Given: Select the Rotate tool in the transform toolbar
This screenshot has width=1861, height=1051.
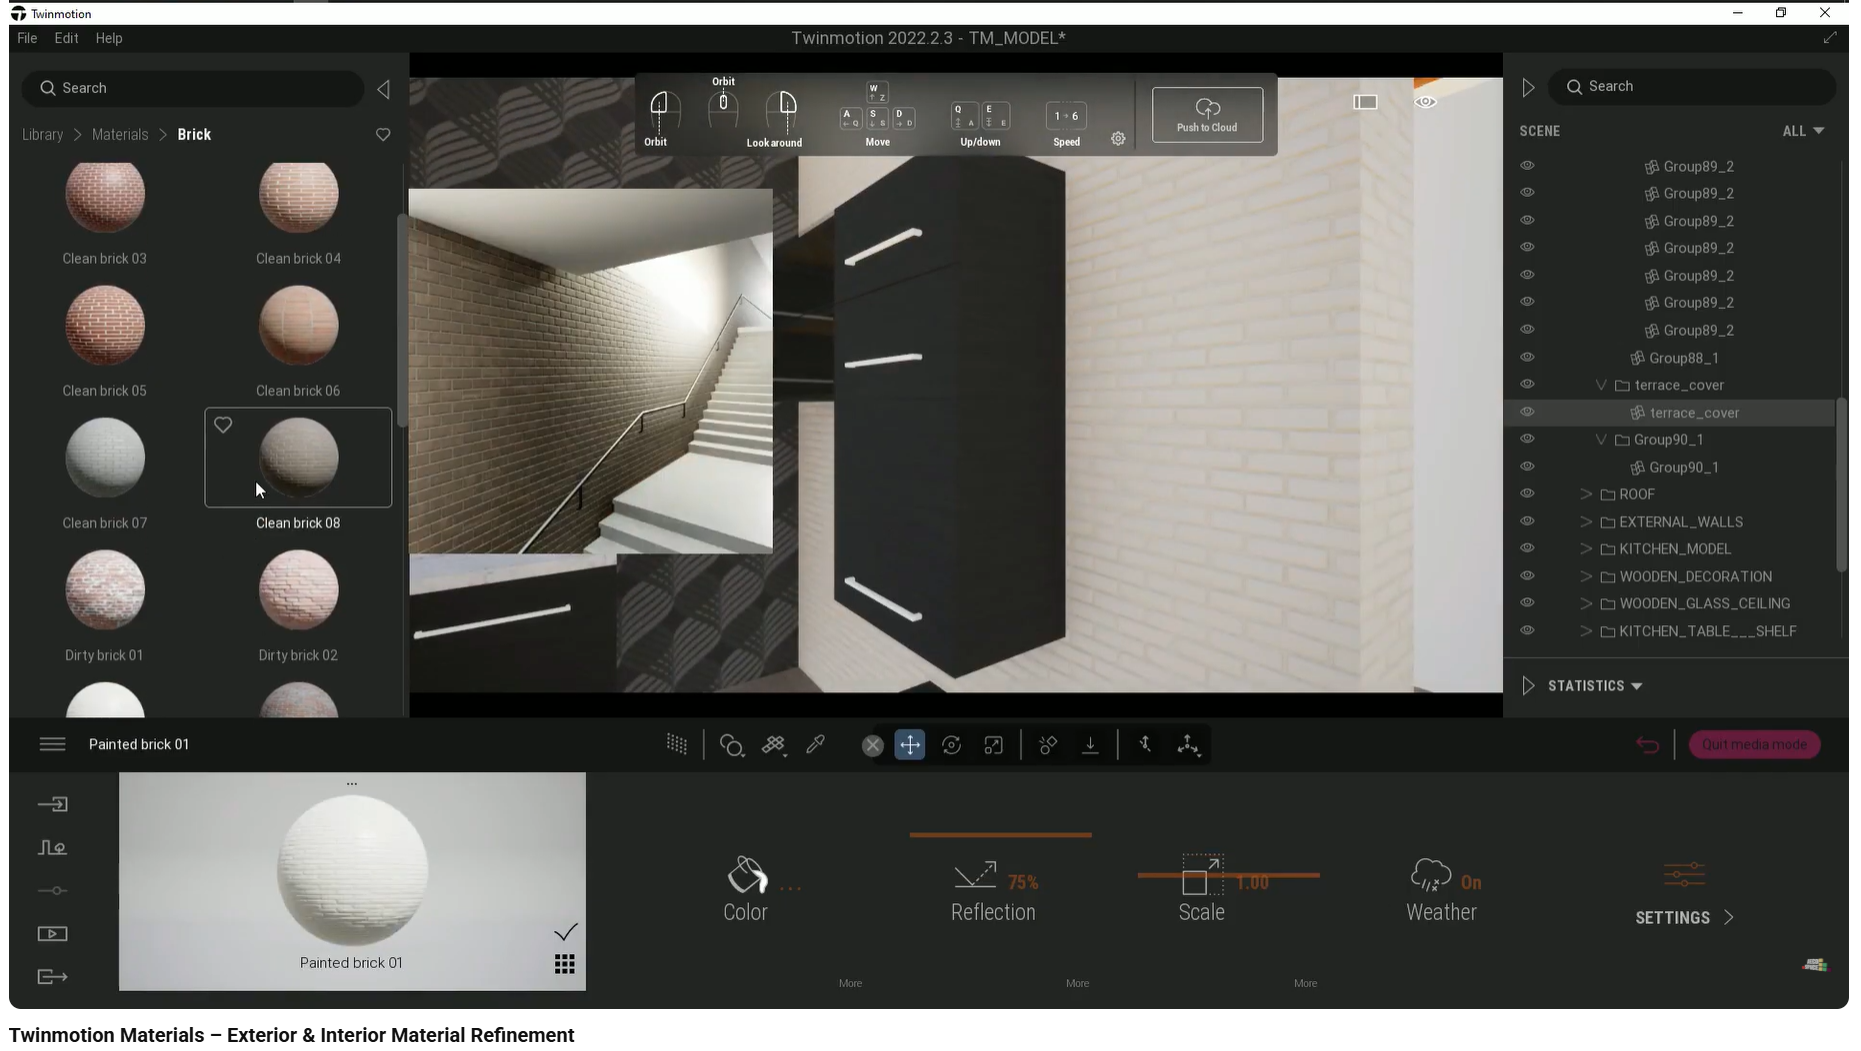Looking at the screenshot, I should click(951, 744).
